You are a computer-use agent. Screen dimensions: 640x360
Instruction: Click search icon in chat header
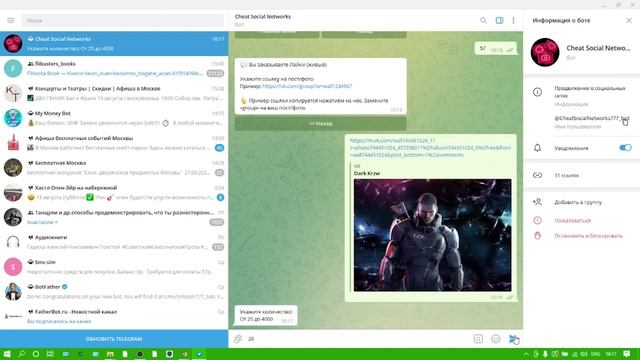tap(483, 20)
